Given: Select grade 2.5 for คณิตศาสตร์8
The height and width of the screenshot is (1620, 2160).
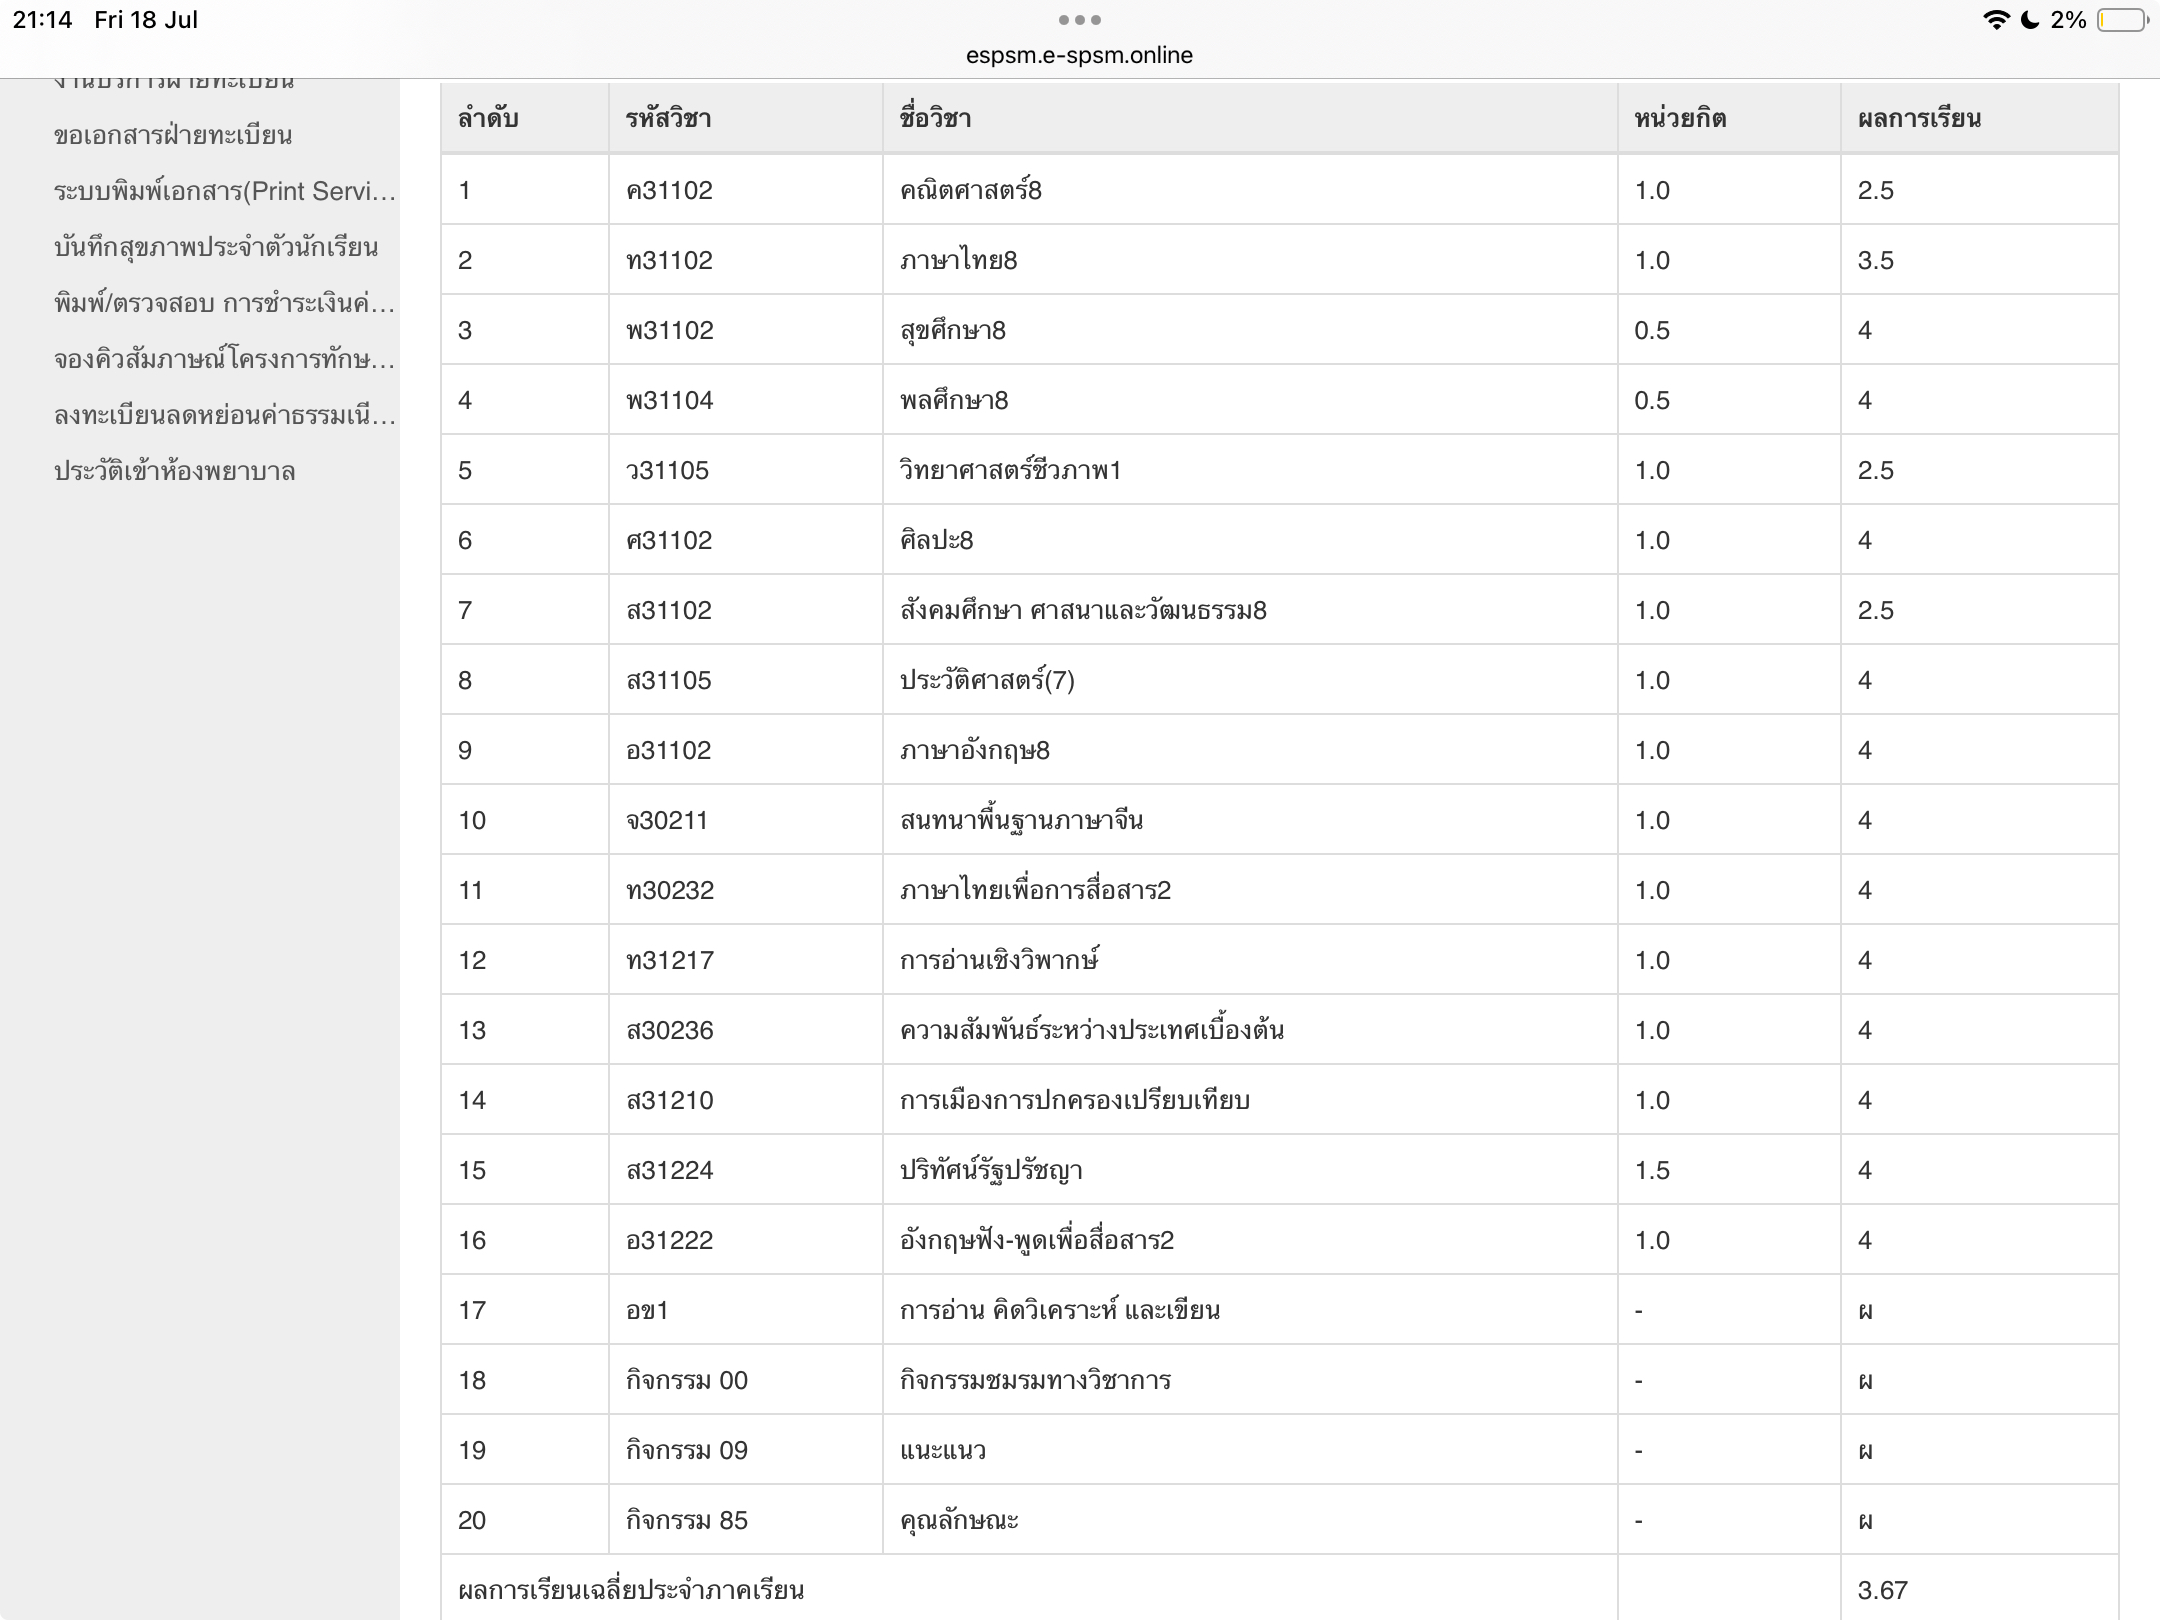Looking at the screenshot, I should pos(1876,190).
